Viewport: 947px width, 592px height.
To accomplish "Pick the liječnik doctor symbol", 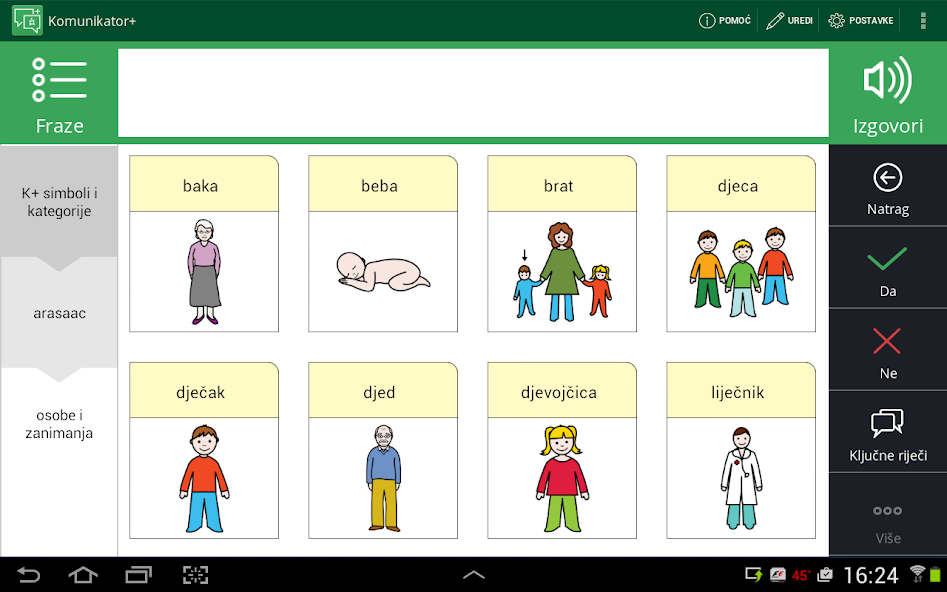I will click(x=741, y=451).
